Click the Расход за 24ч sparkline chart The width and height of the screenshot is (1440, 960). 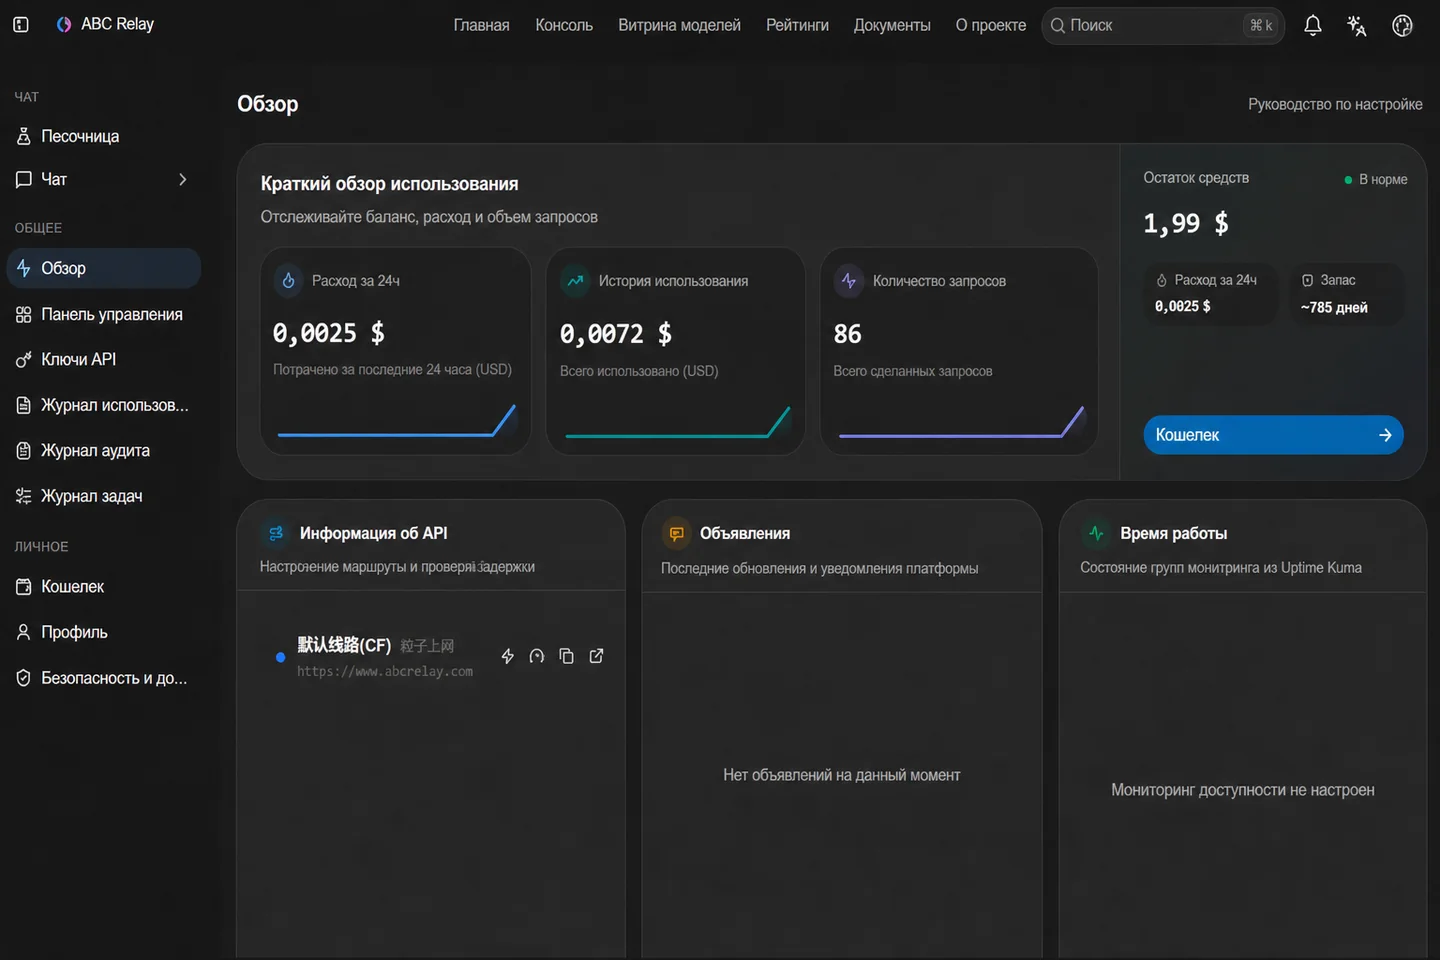(x=396, y=421)
